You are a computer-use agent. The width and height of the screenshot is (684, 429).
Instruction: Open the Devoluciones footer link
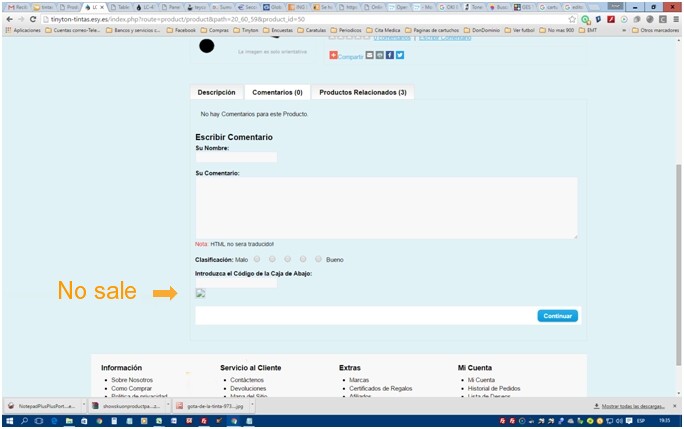tap(248, 388)
